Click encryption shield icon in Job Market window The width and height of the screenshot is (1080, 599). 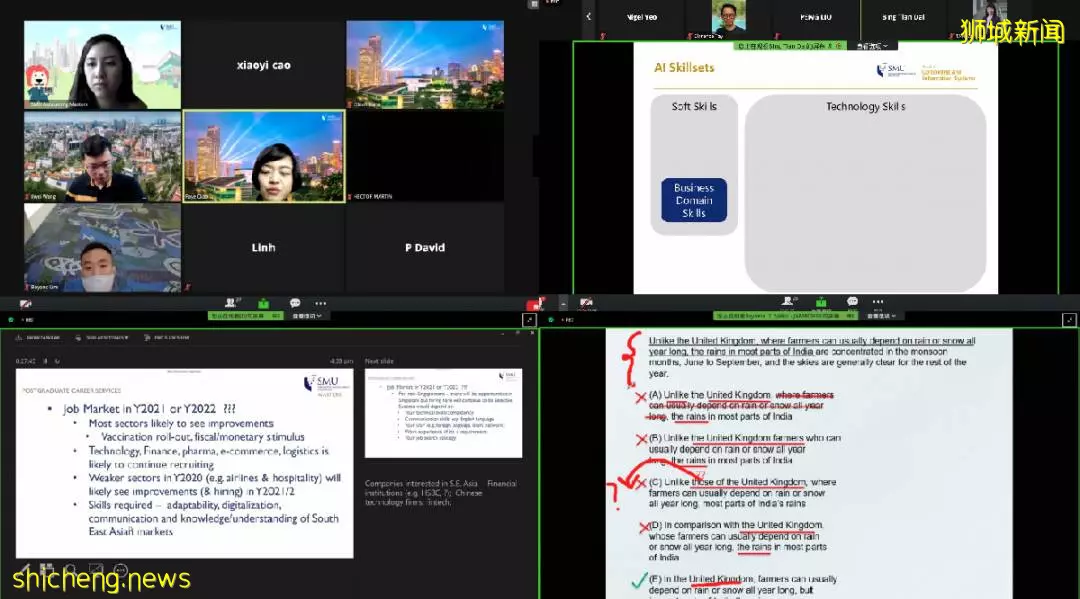pos(10,319)
